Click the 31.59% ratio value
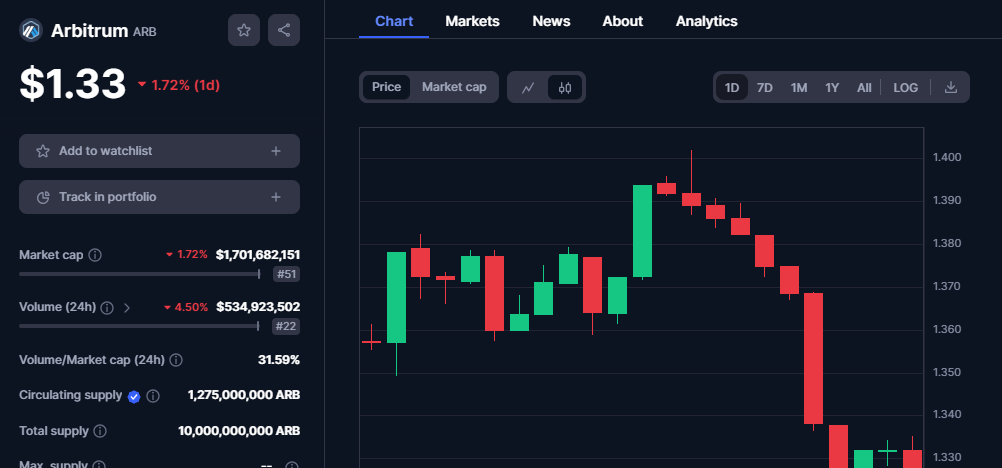This screenshot has height=468, width=1002. (x=279, y=360)
